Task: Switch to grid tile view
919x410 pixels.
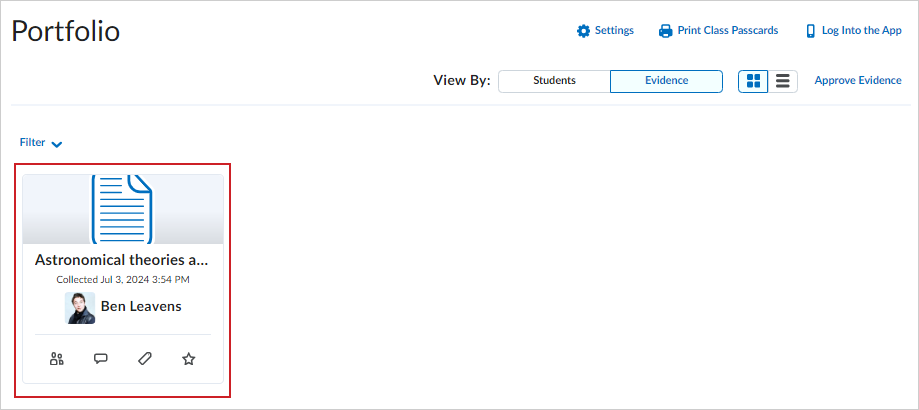Action: pyautogui.click(x=753, y=81)
